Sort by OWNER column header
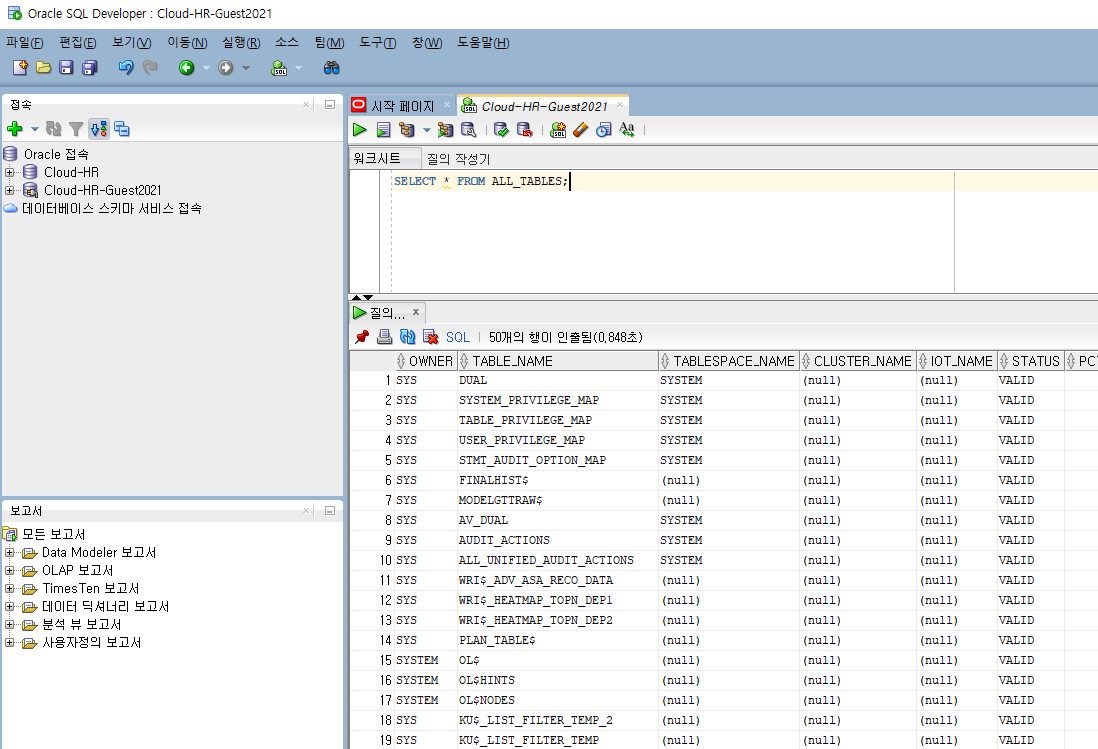Screen dimensions: 1098x749 coord(426,361)
